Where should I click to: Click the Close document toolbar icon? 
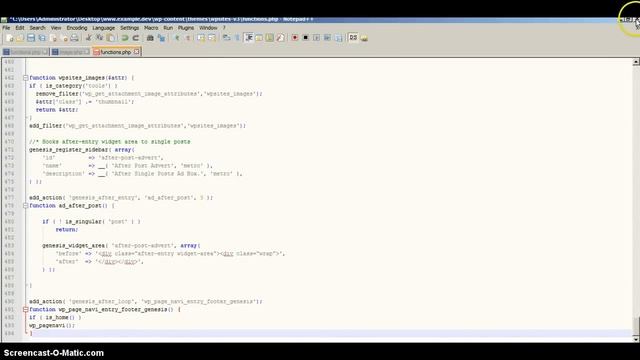tap(53, 38)
